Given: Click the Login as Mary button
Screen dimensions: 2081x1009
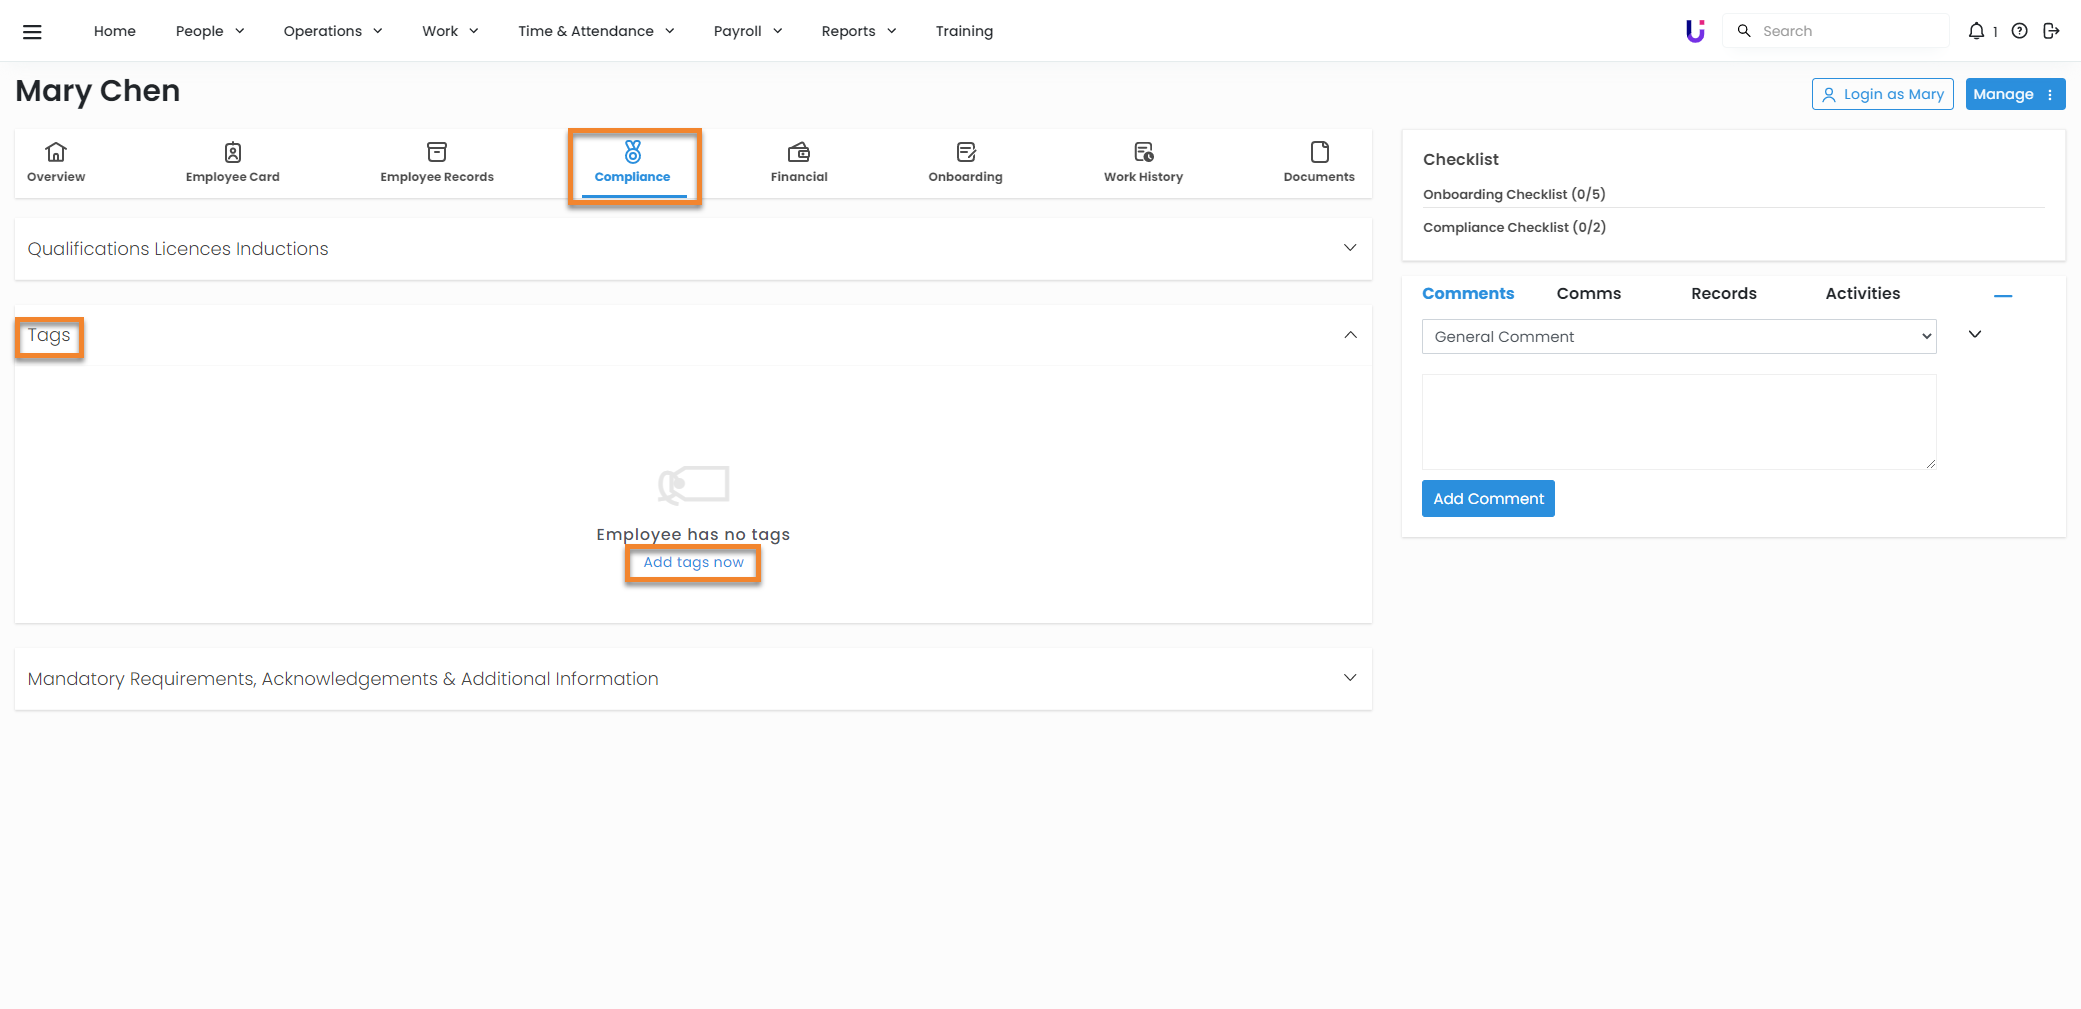Looking at the screenshot, I should point(1882,94).
